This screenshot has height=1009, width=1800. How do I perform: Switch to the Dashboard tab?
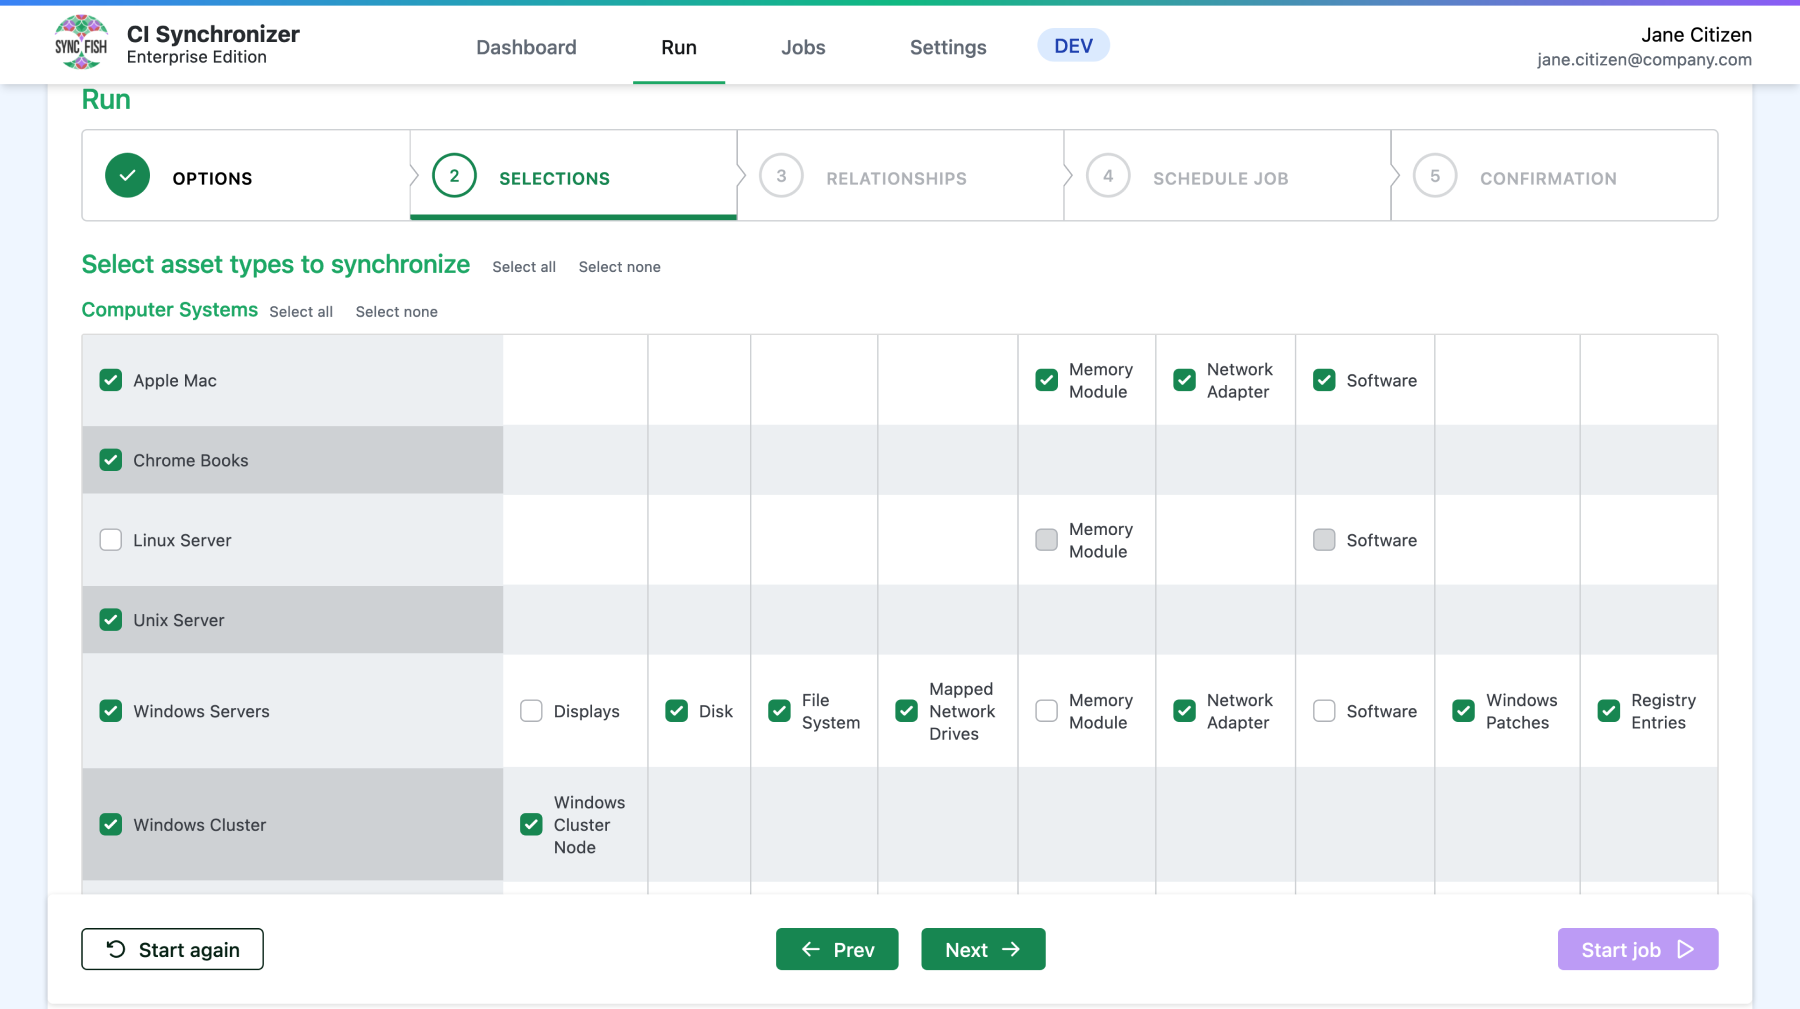[526, 47]
